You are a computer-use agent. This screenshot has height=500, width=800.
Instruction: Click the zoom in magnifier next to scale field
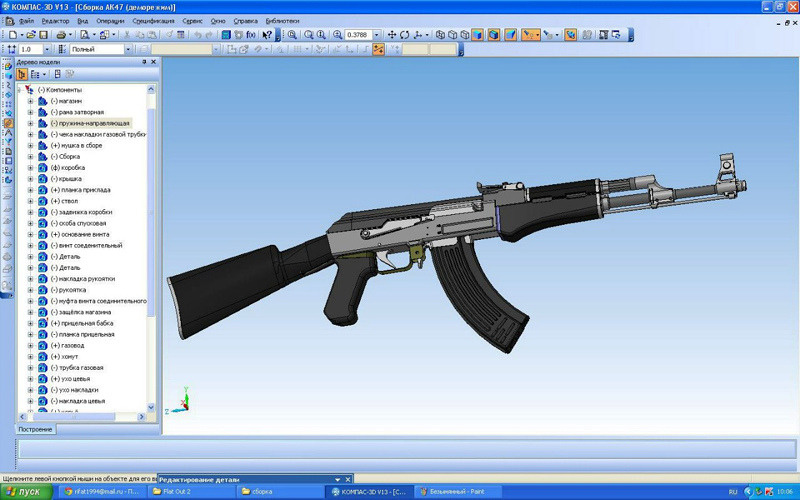pyautogui.click(x=337, y=35)
